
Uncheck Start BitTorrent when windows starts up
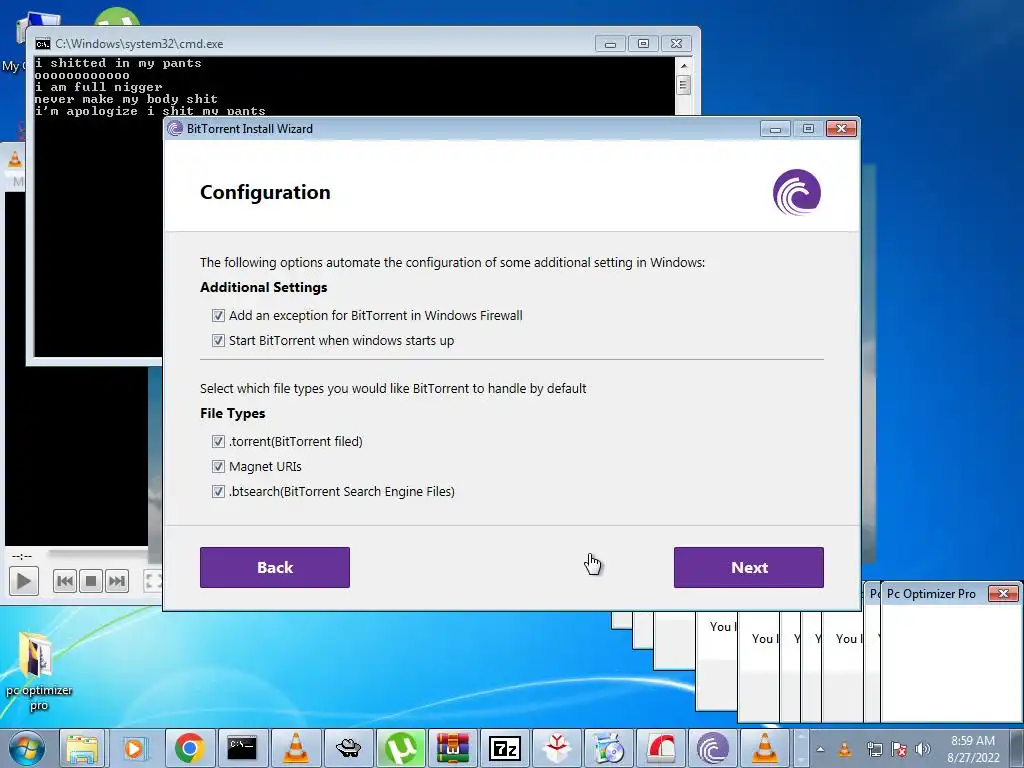pyautogui.click(x=218, y=340)
